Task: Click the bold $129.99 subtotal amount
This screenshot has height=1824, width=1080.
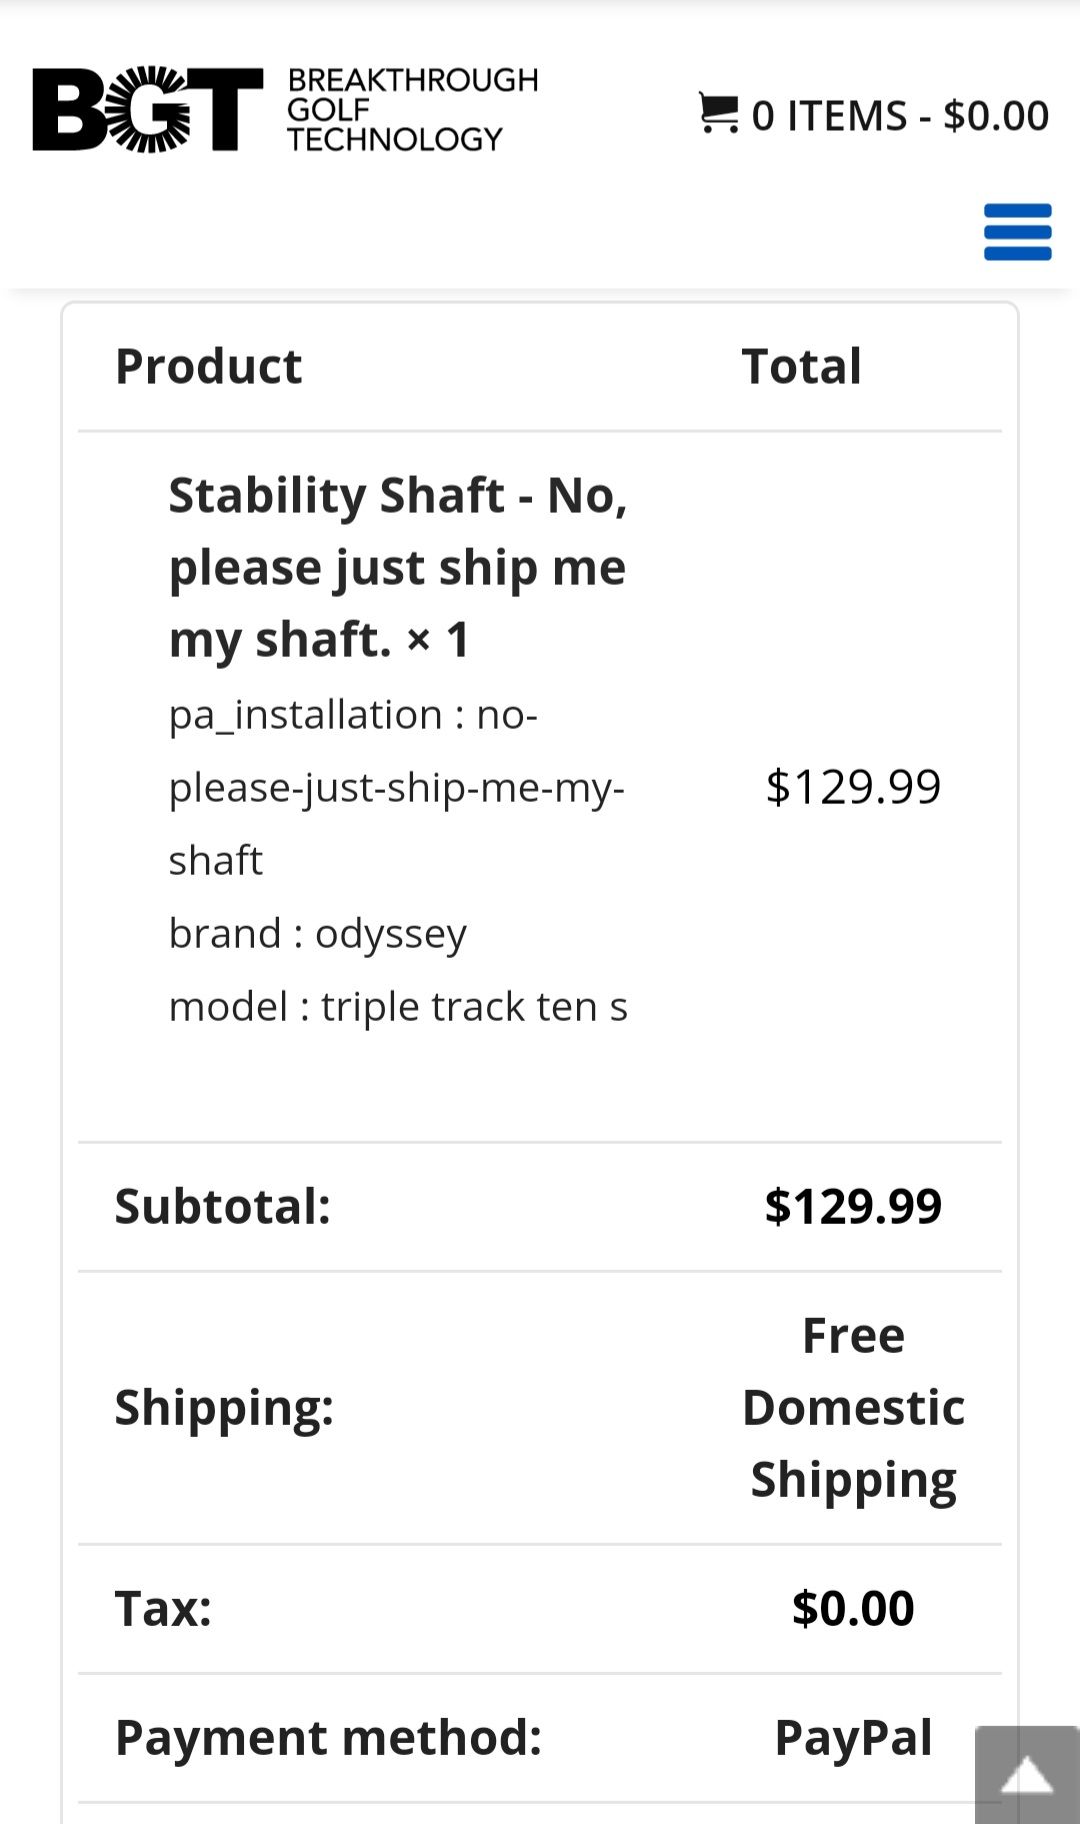Action: [853, 1206]
